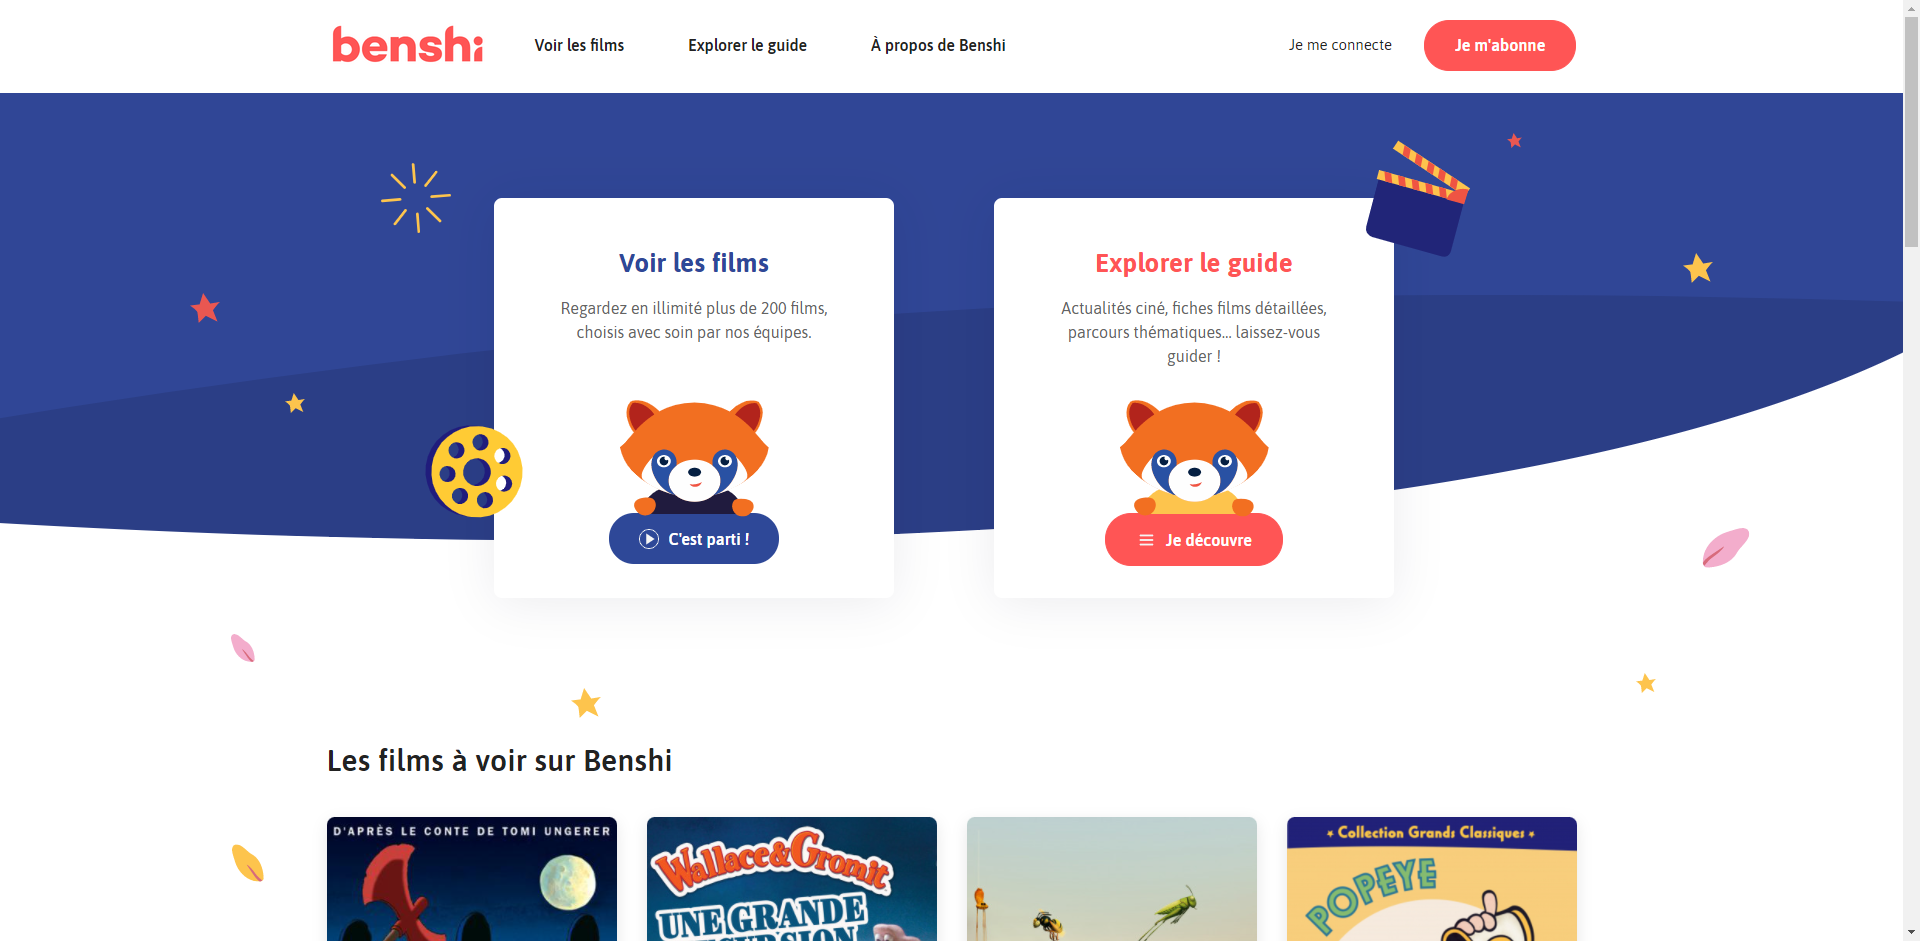Click Je me connecte link
The width and height of the screenshot is (1920, 941).
[x=1340, y=45]
